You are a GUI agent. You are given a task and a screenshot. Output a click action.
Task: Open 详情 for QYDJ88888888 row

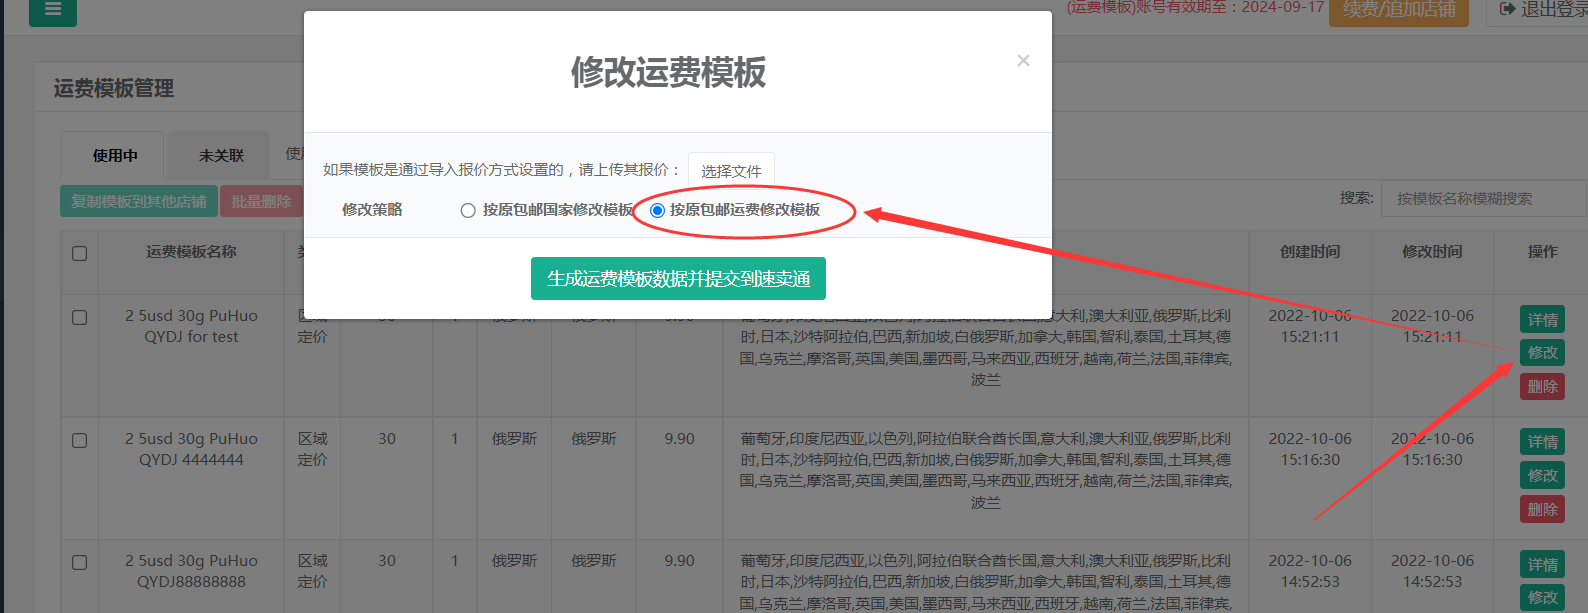(x=1542, y=565)
